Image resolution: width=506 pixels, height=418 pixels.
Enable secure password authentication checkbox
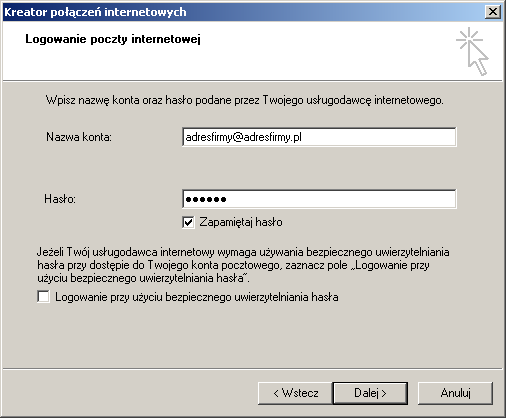(43, 297)
